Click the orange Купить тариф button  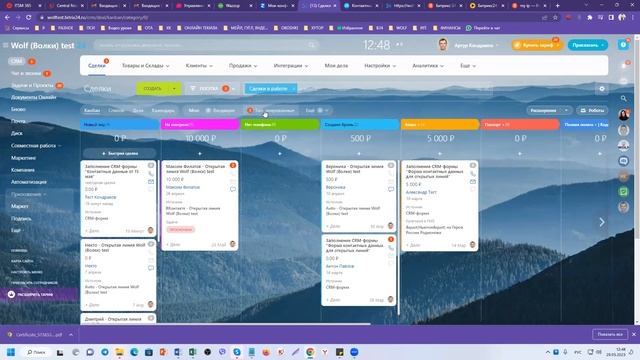point(537,45)
